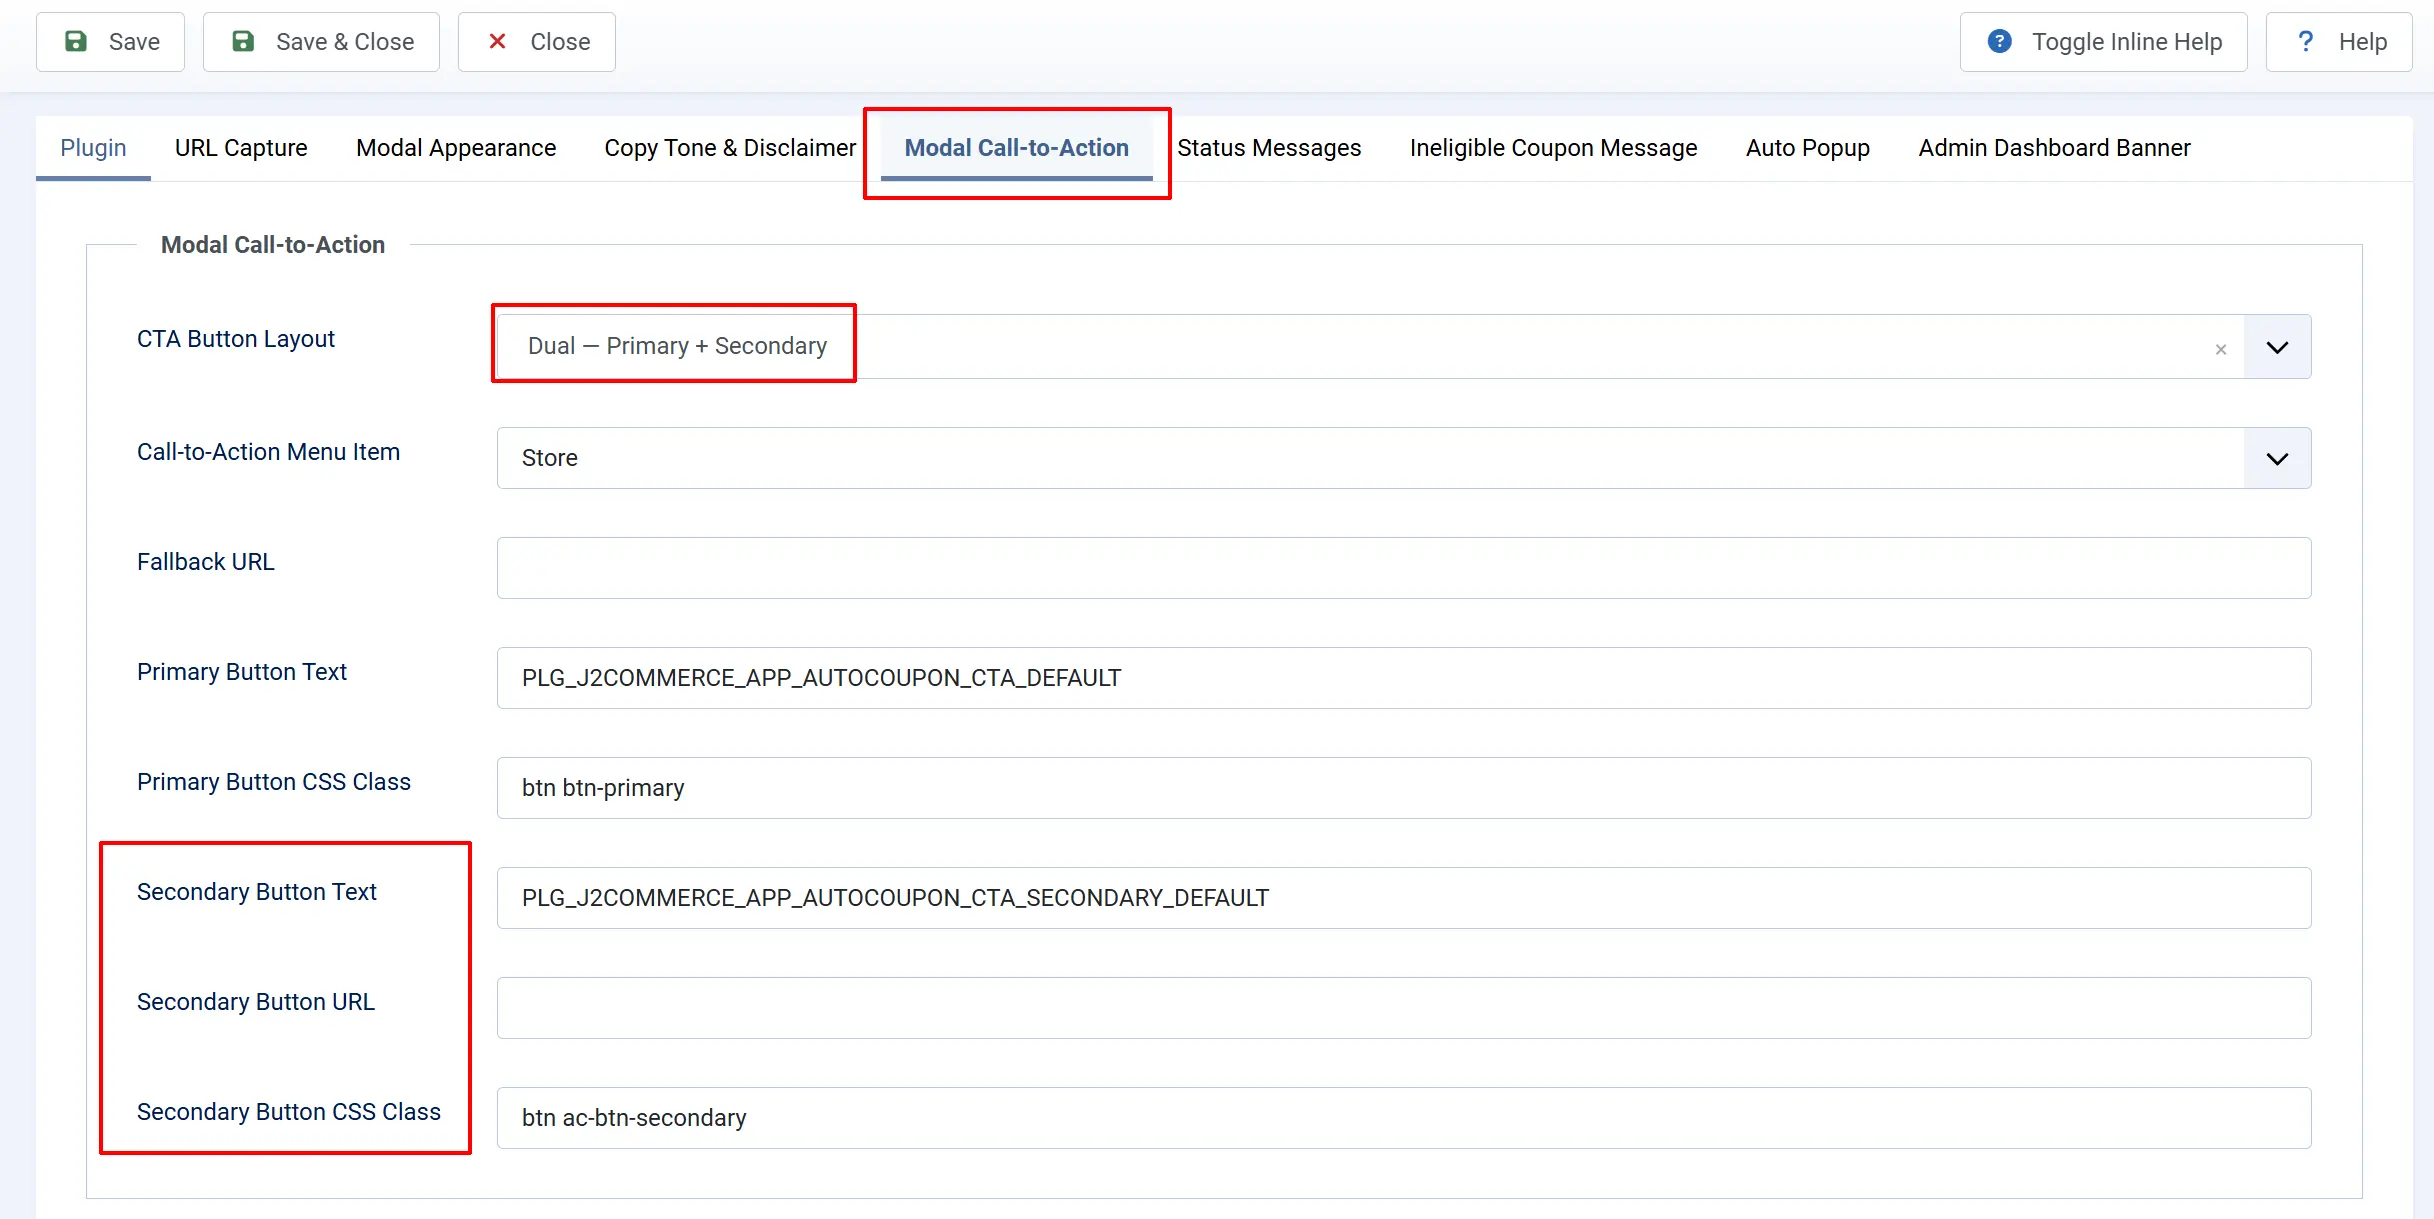This screenshot has width=2434, height=1219.
Task: Click the red X icon on Close
Action: (x=497, y=41)
